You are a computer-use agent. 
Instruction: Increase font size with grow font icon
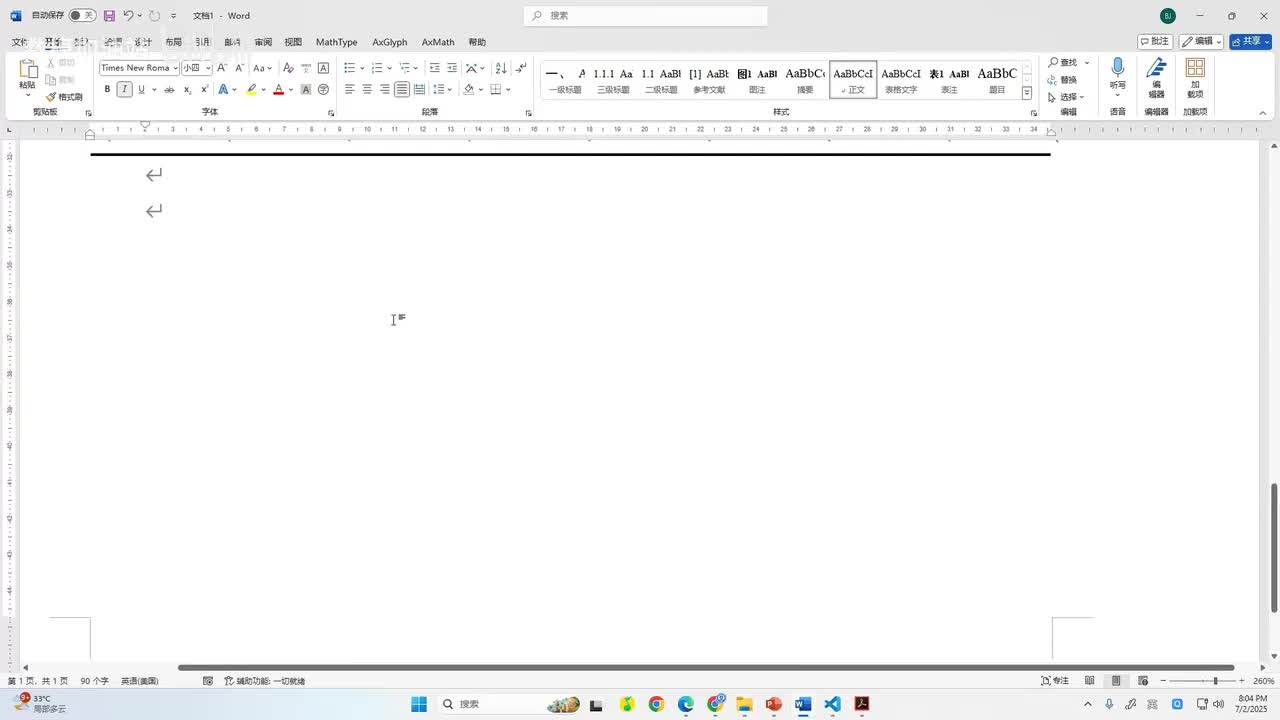click(x=221, y=68)
